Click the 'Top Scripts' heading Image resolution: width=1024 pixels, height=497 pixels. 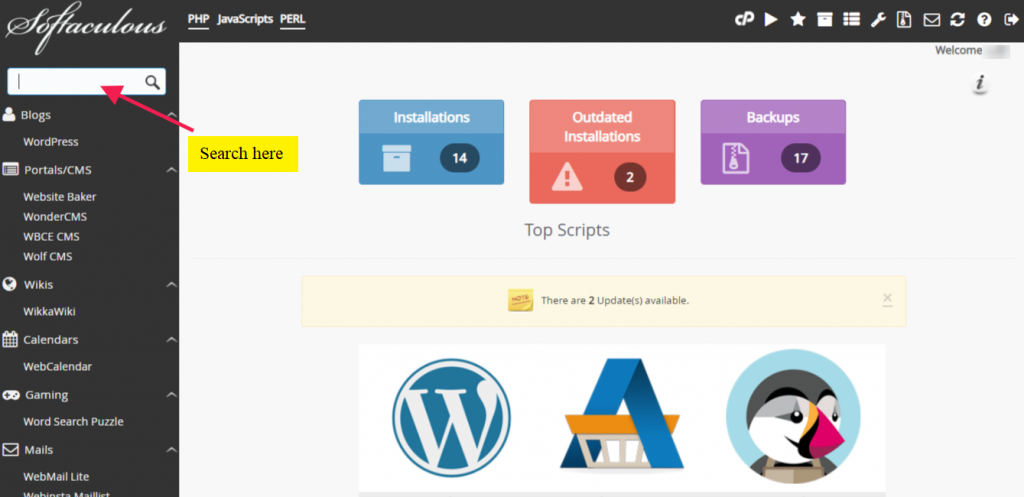[x=567, y=230]
